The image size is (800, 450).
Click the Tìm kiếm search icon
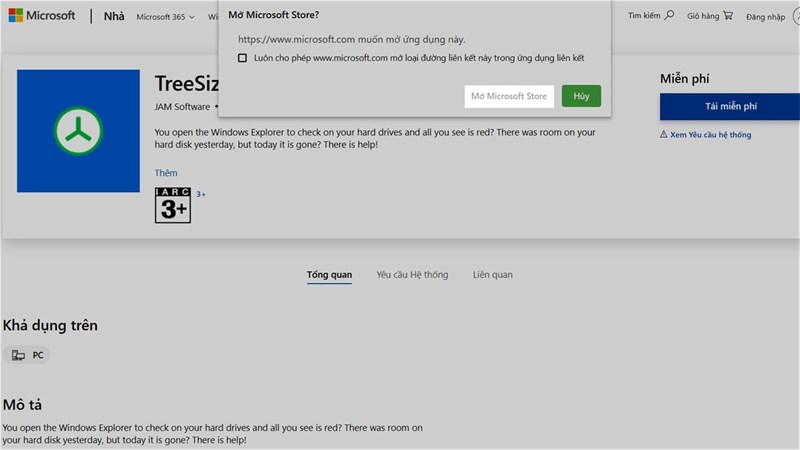coord(669,15)
